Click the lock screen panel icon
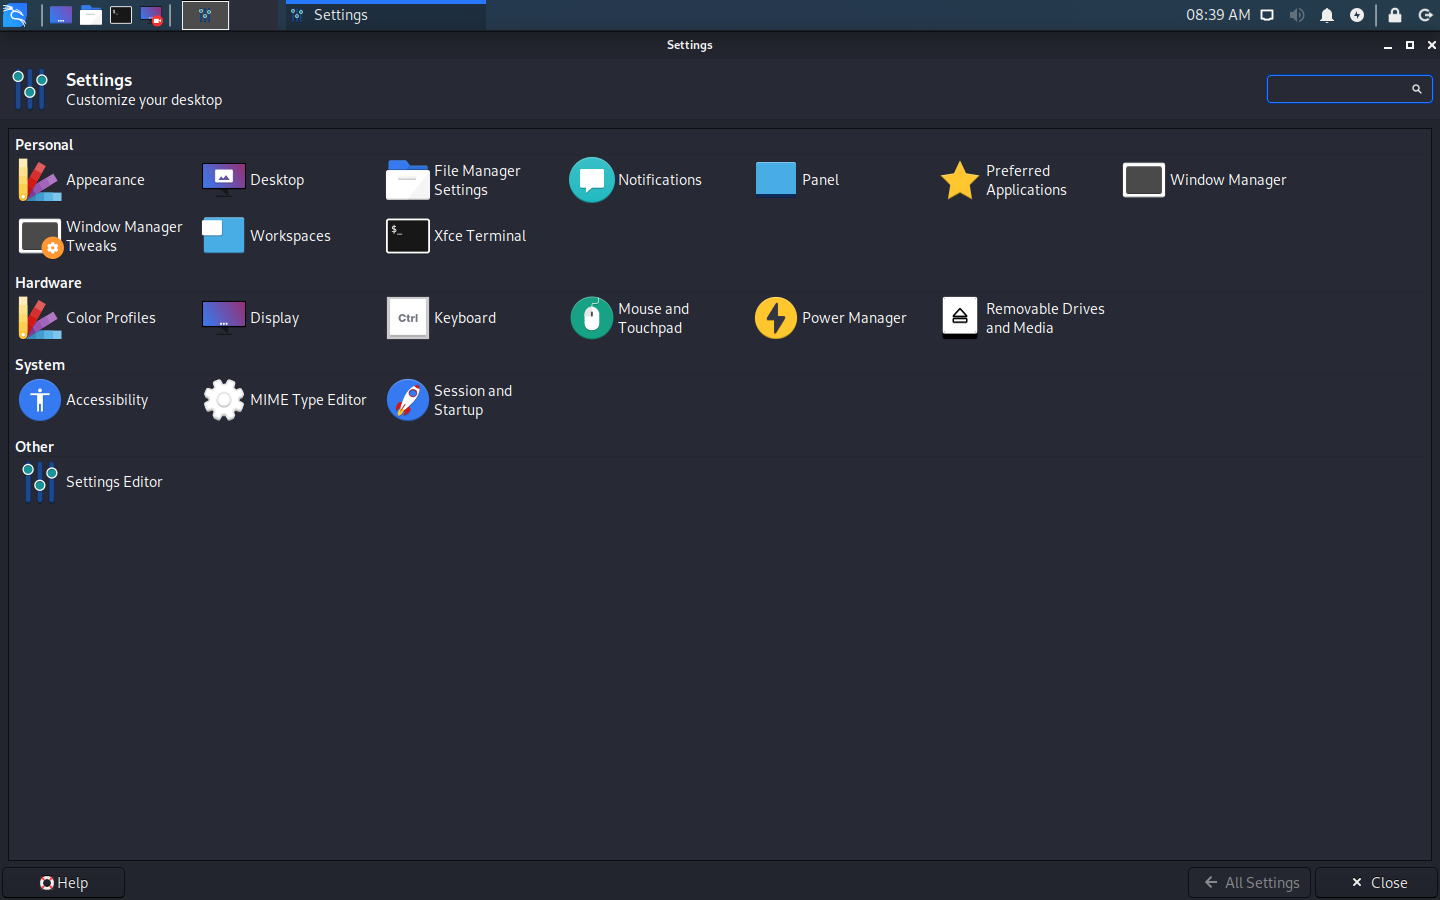The width and height of the screenshot is (1440, 900). [x=1395, y=15]
